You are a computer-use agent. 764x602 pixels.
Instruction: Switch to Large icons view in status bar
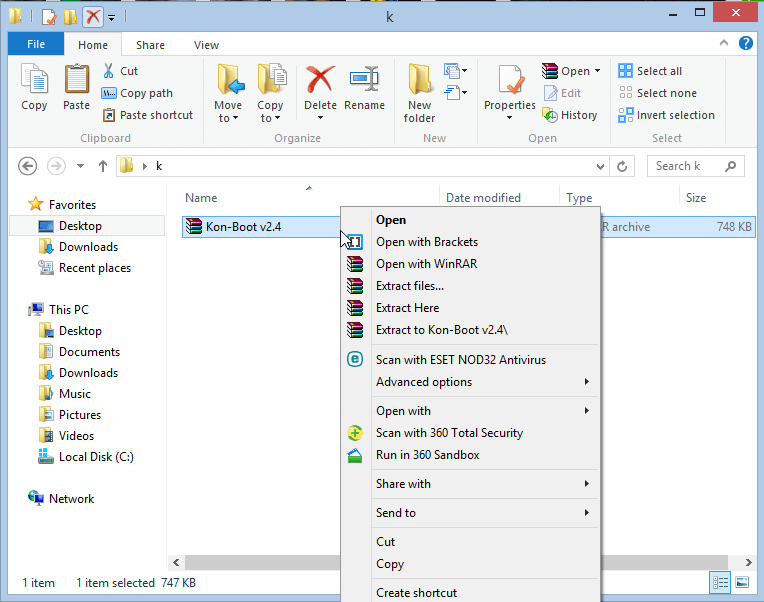pyautogui.click(x=742, y=583)
